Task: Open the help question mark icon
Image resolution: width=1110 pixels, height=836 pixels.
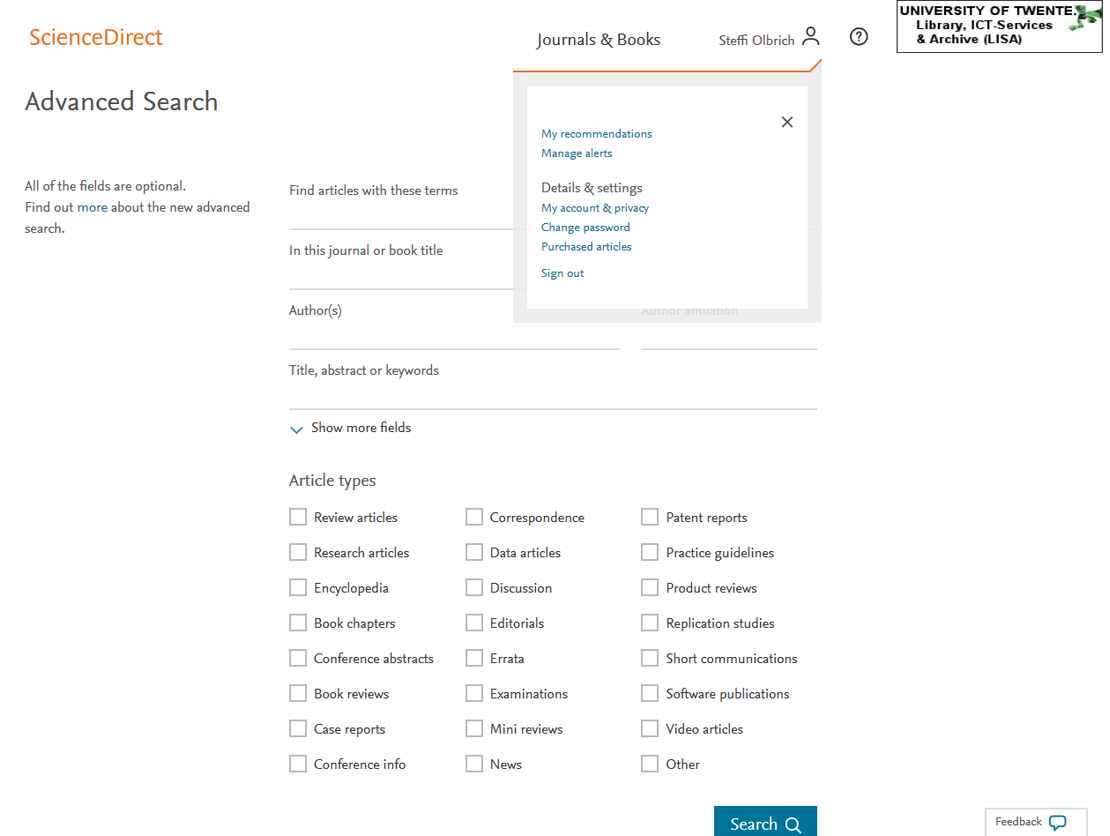Action: click(859, 37)
